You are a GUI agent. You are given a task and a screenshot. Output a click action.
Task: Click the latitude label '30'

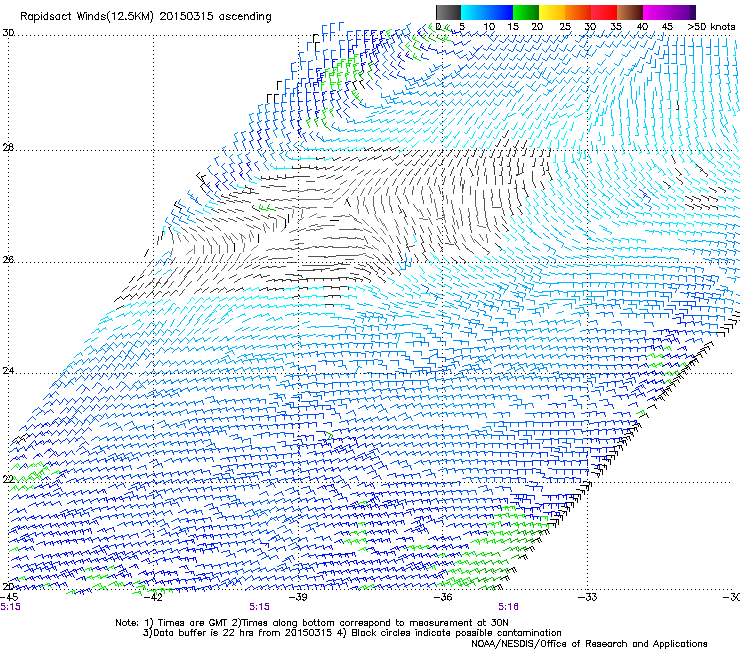pos(8,33)
